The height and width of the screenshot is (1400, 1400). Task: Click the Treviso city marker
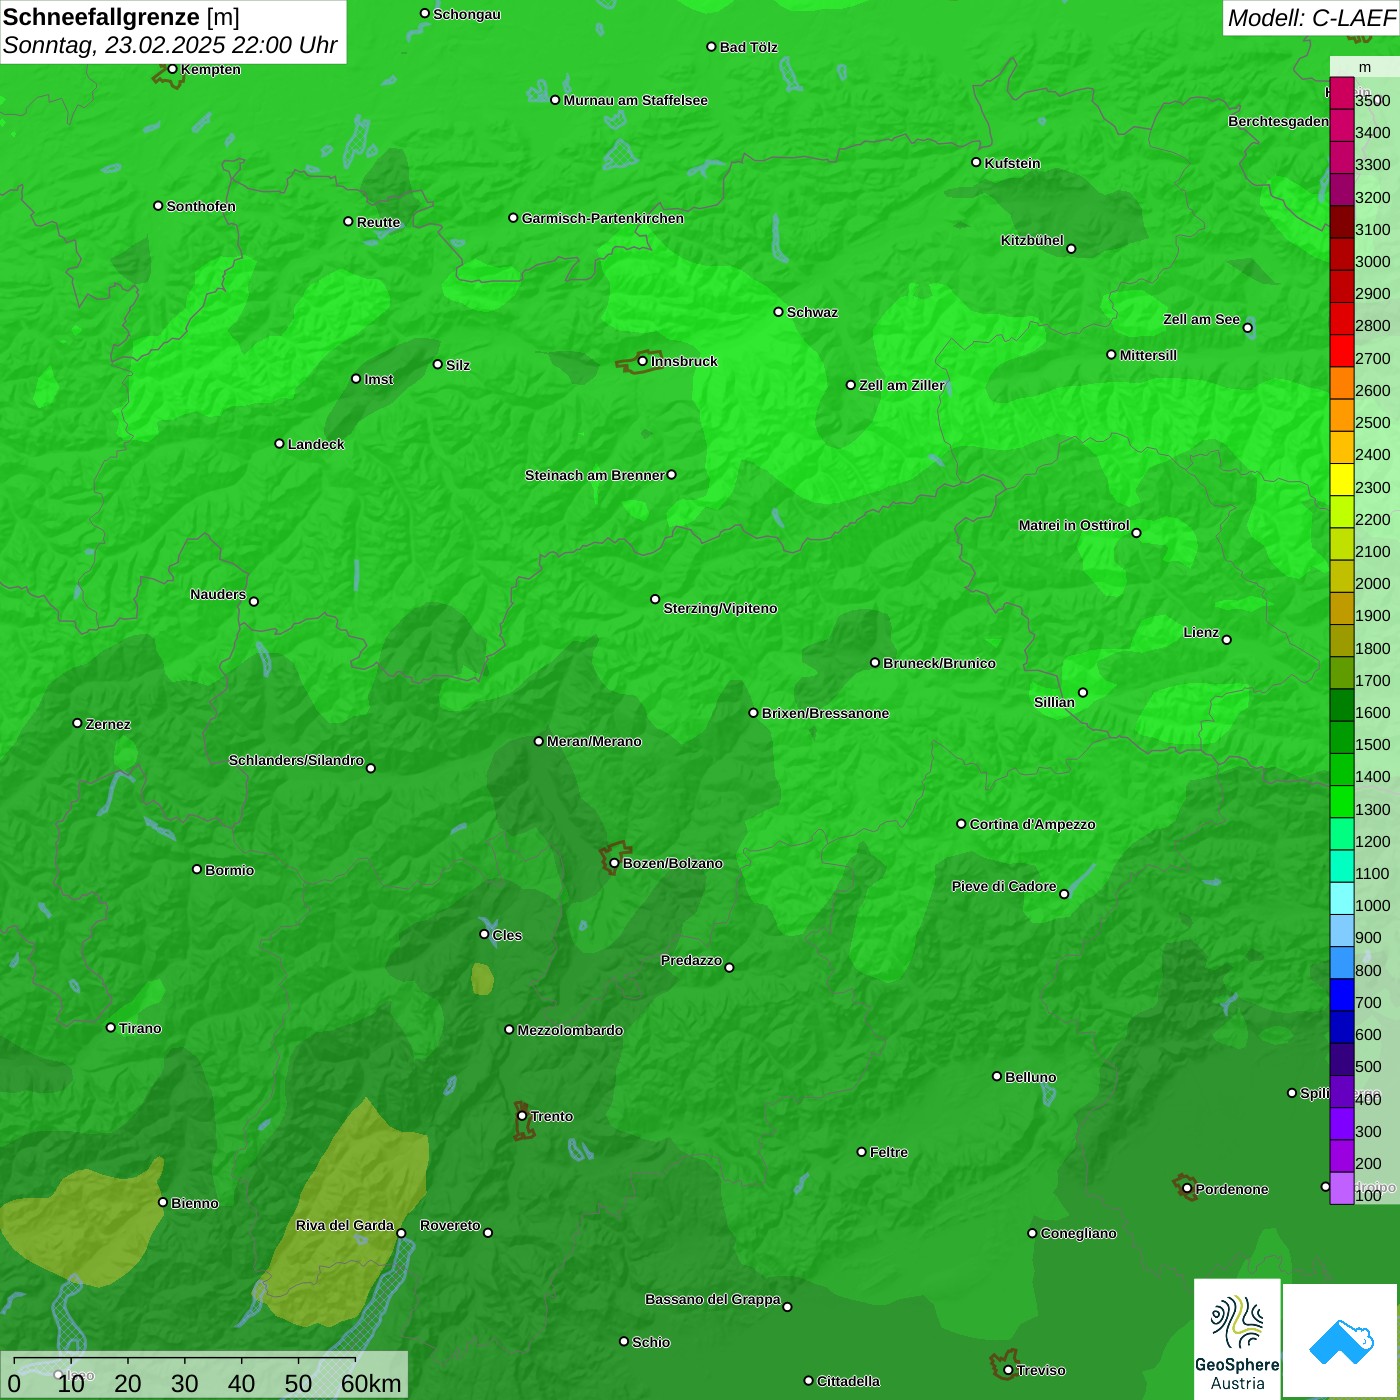pos(1008,1370)
